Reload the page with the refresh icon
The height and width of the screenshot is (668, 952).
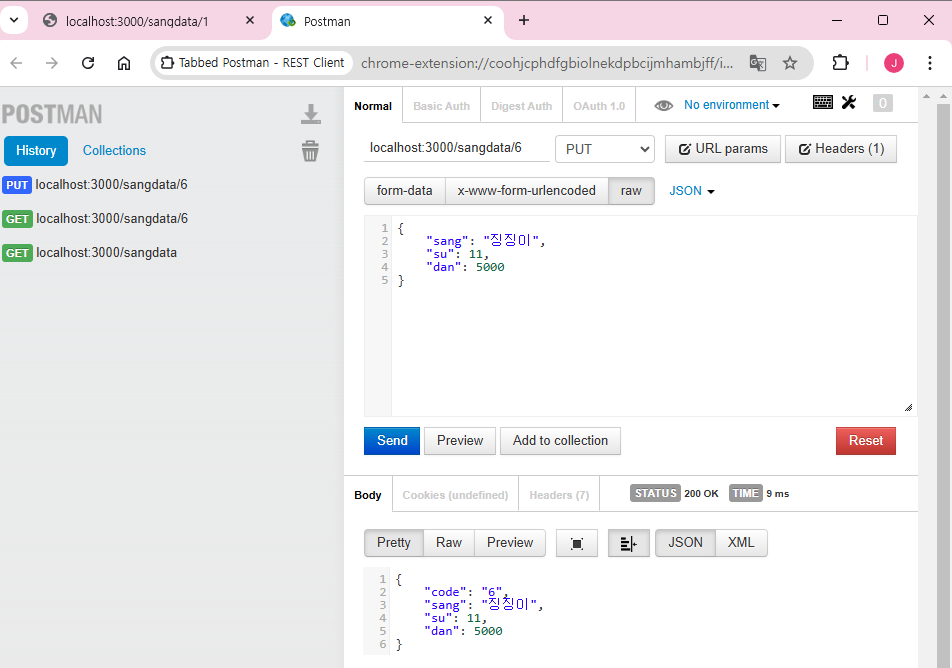88,63
